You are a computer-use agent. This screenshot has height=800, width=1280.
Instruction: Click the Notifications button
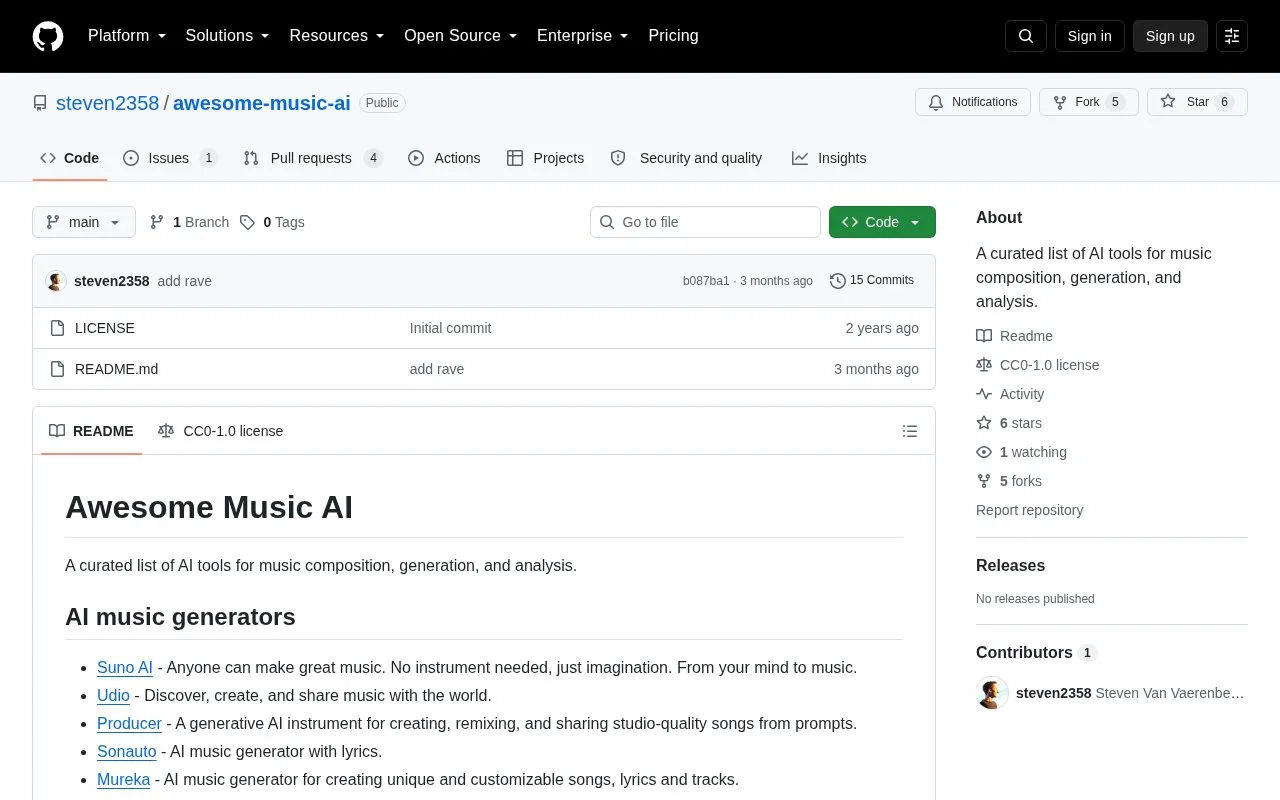coord(973,102)
